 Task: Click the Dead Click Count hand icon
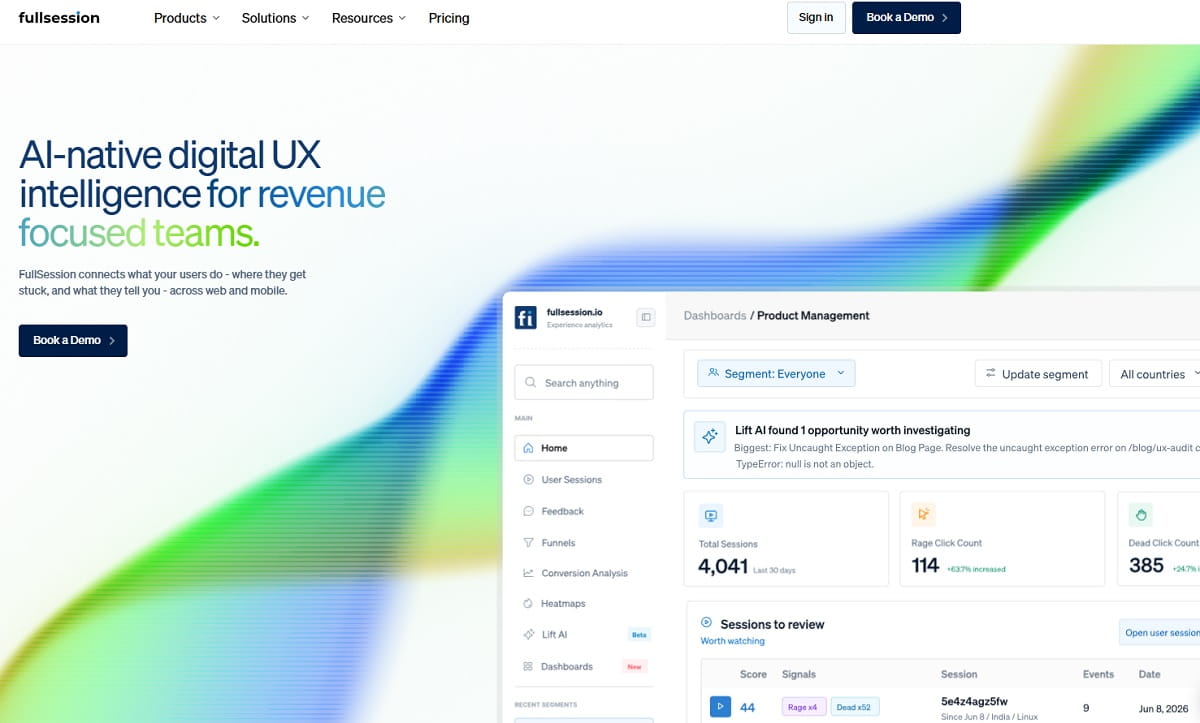point(1141,514)
